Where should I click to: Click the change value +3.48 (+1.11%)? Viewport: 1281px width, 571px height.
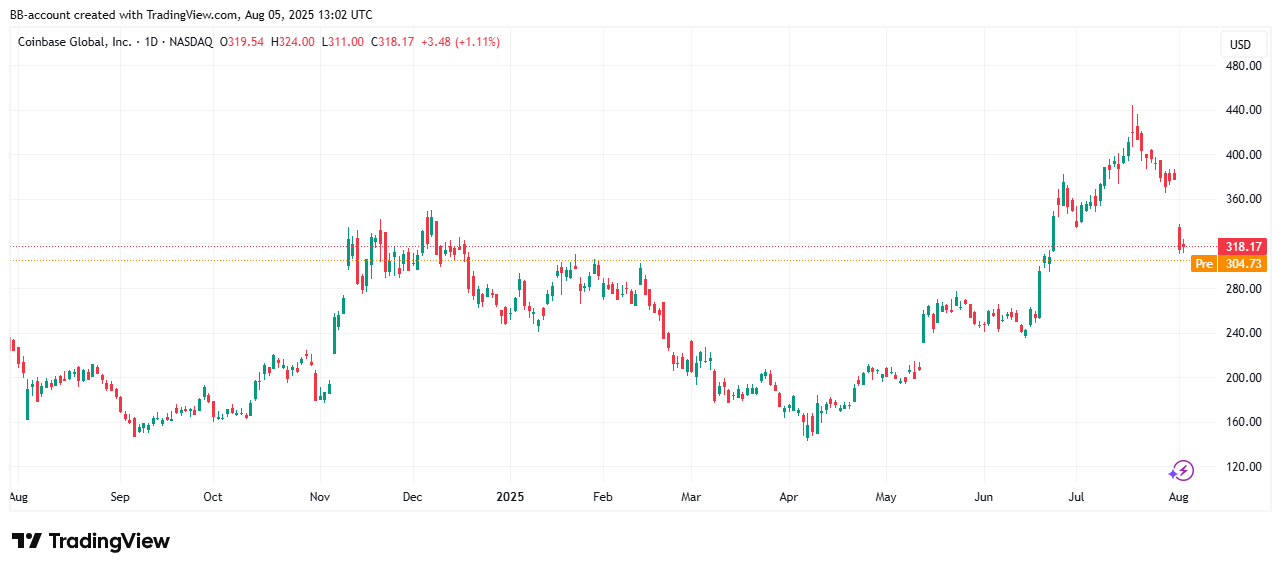pyautogui.click(x=461, y=42)
